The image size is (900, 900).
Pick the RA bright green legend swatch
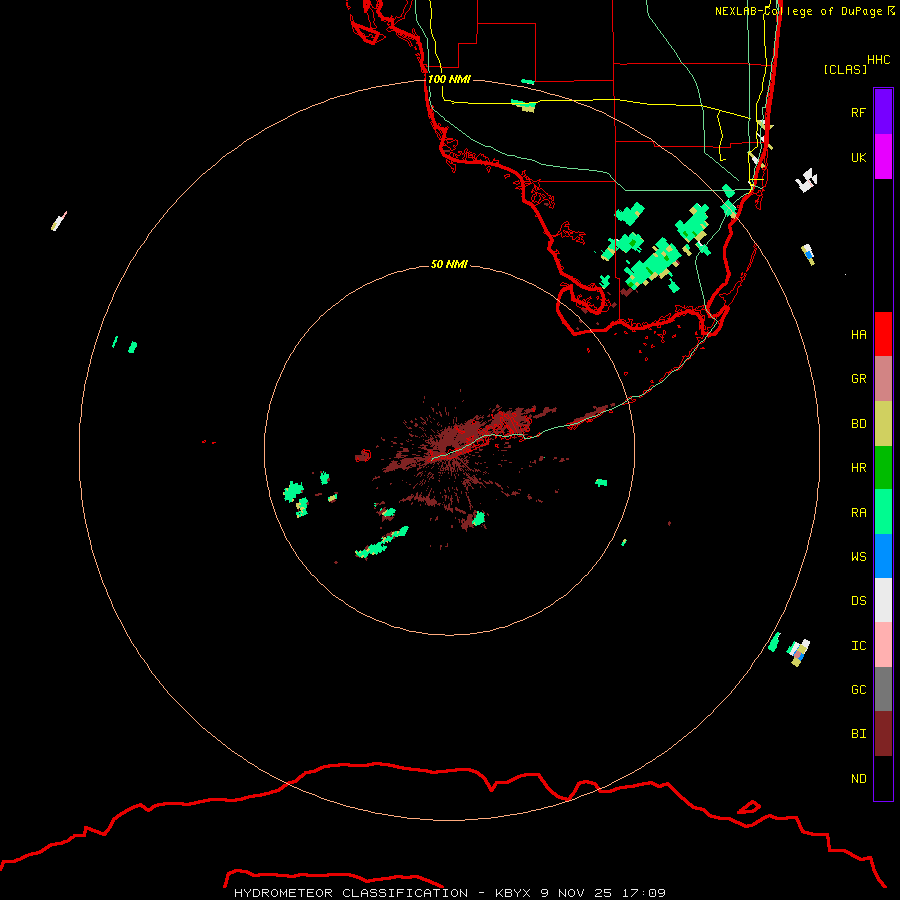pos(883,512)
